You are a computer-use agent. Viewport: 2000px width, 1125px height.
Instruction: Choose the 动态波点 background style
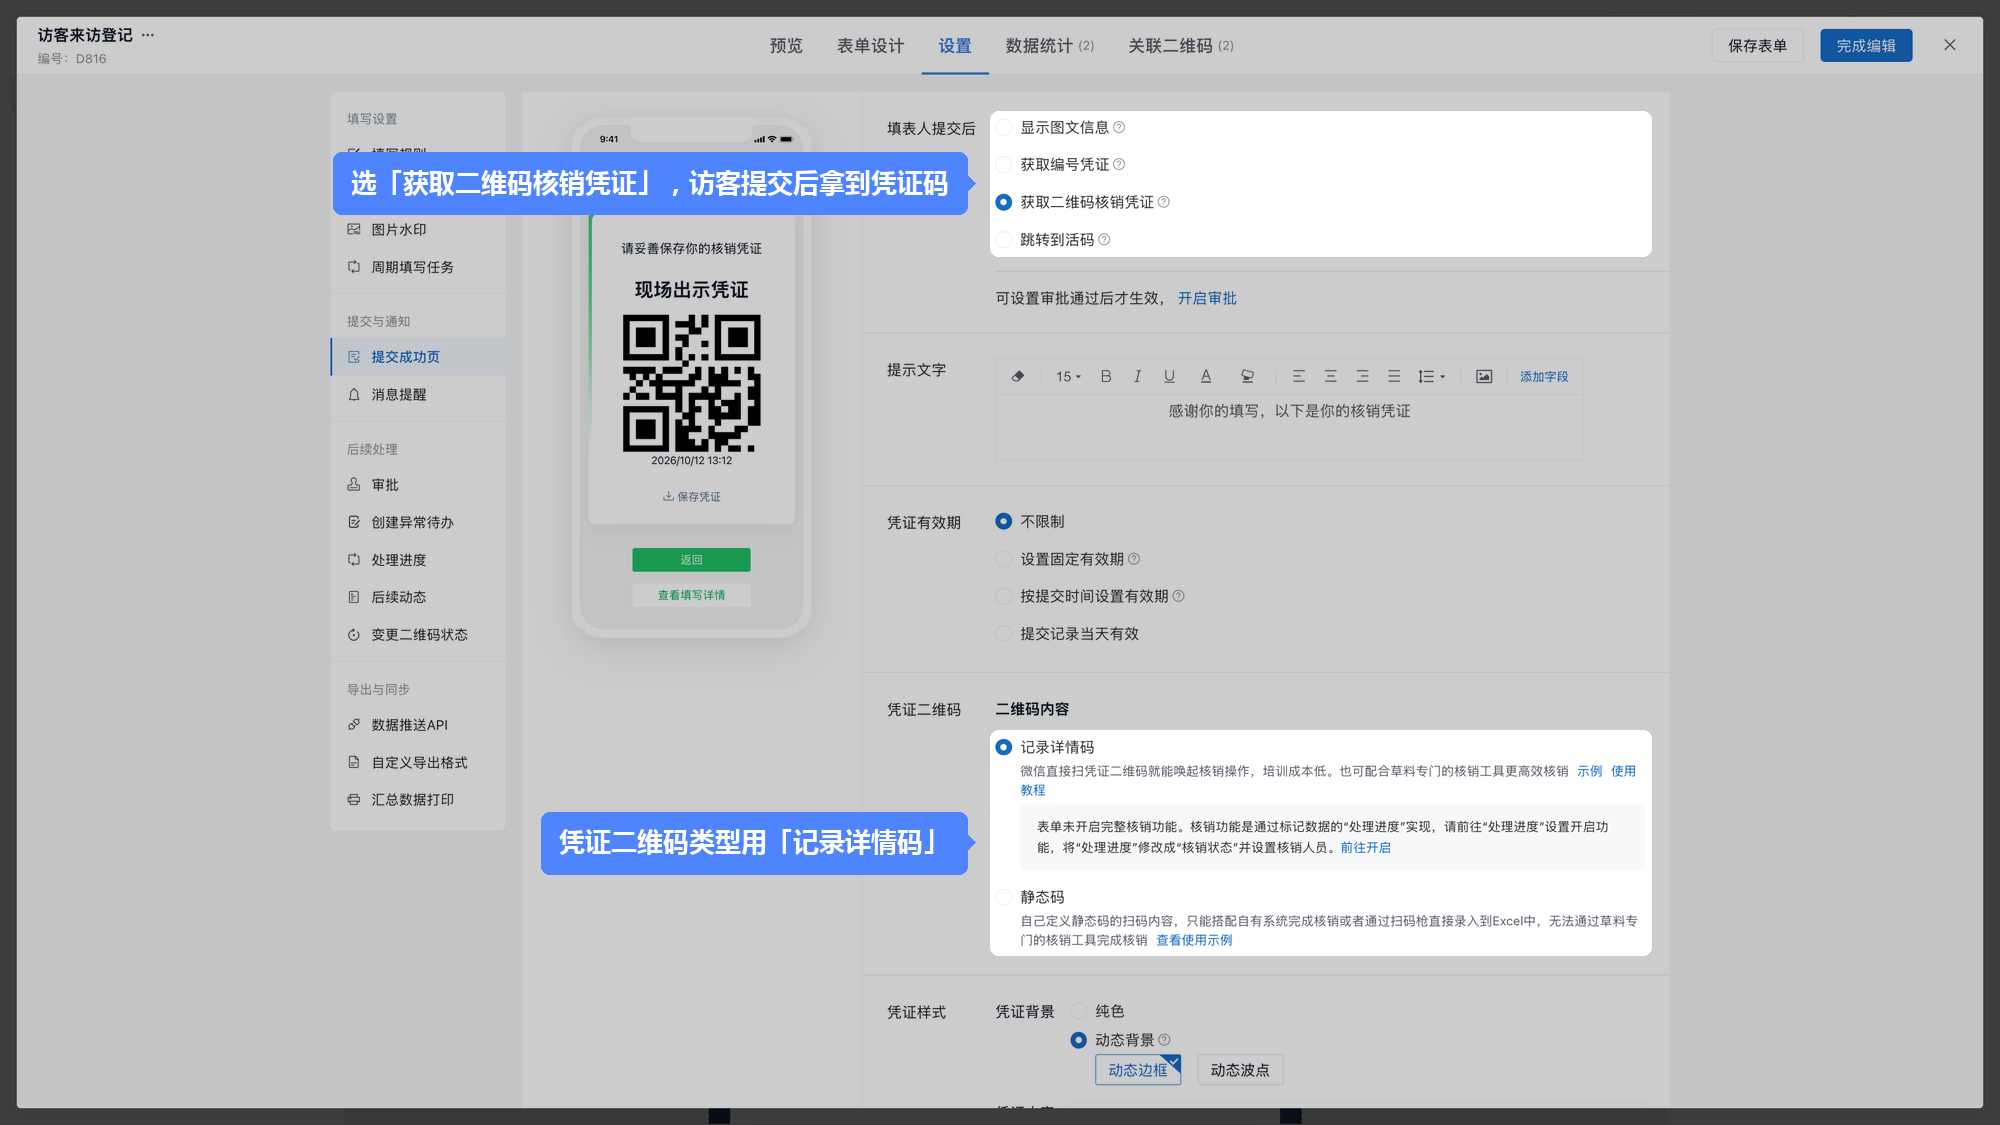tap(1240, 1070)
